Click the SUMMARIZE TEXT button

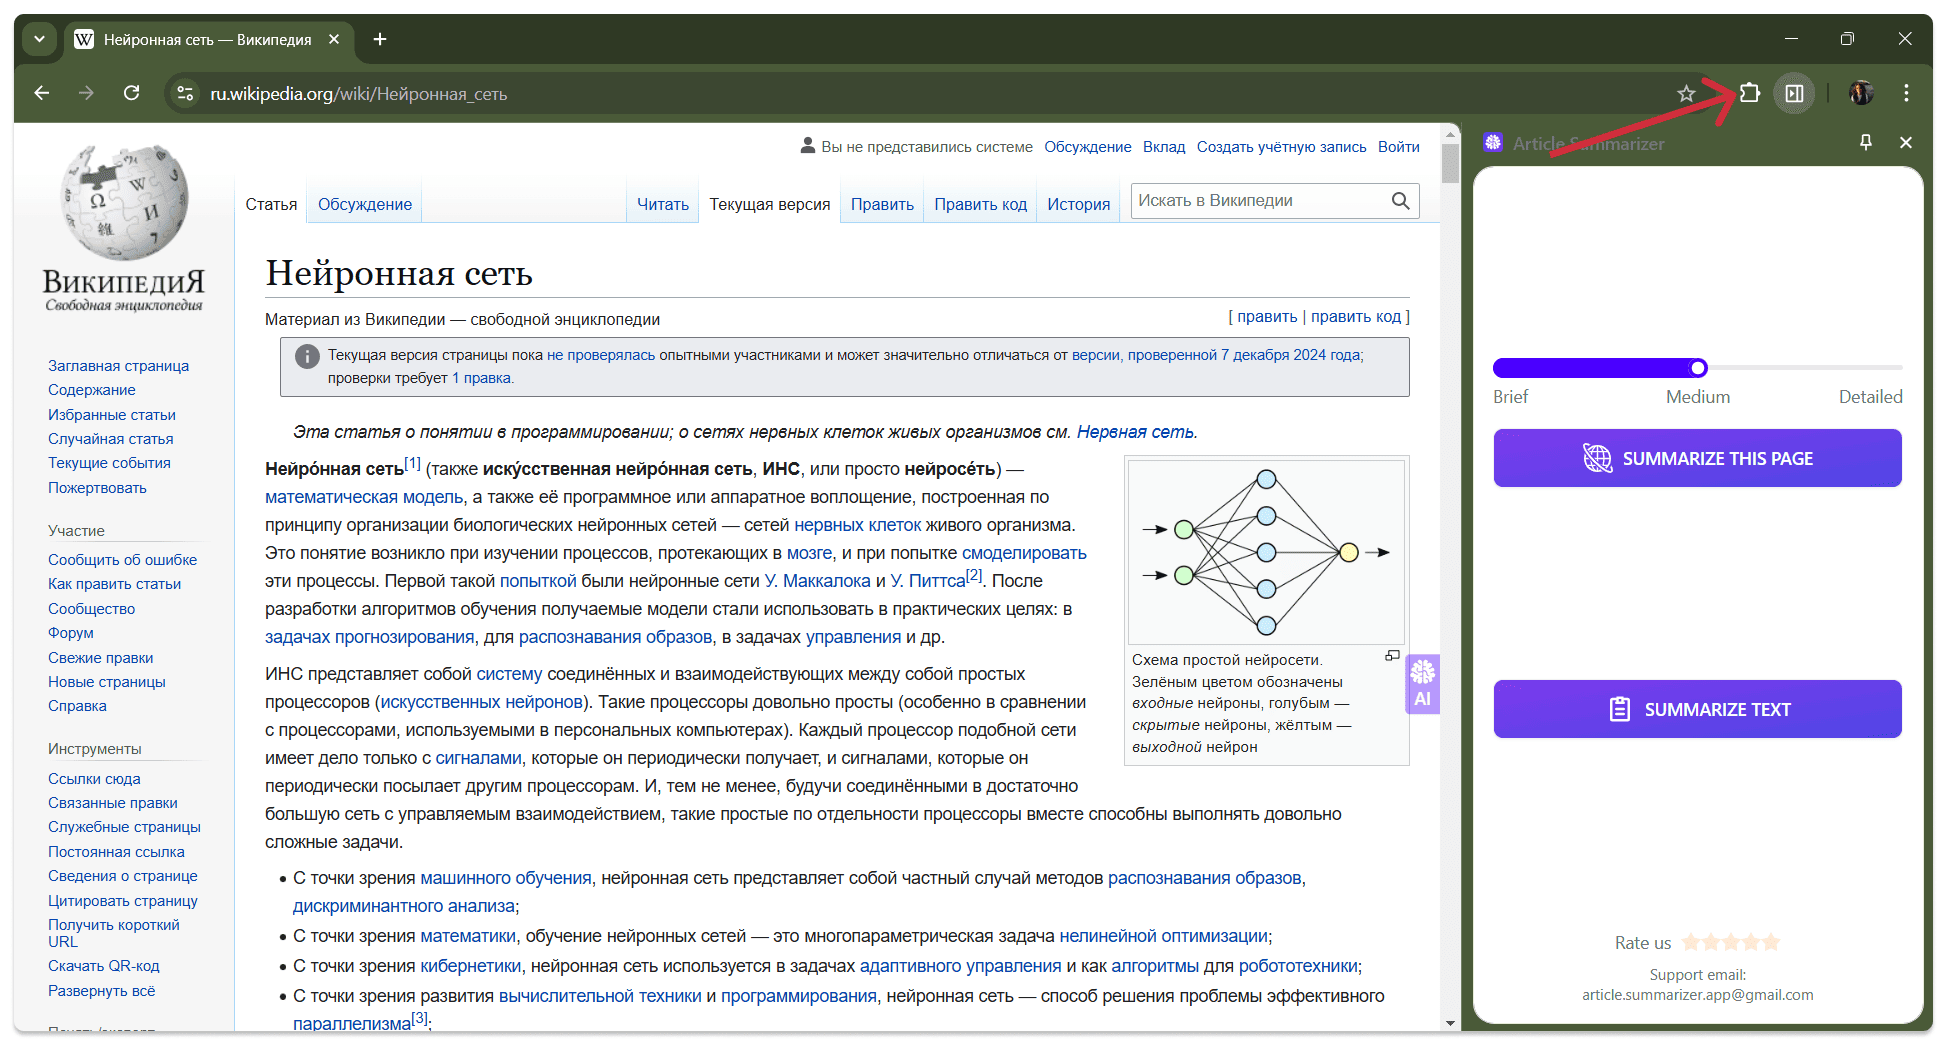coord(1697,709)
